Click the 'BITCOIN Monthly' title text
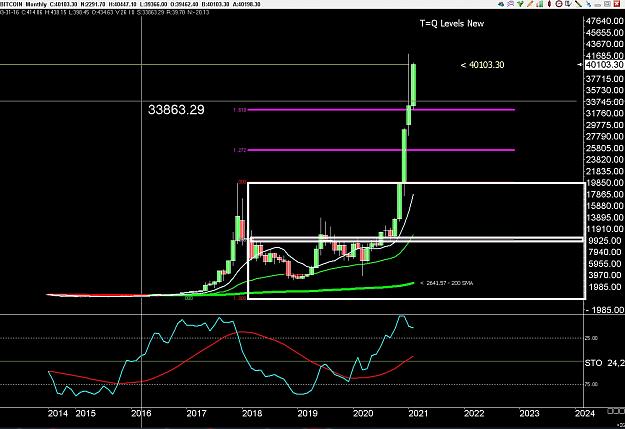 [x=23, y=4]
